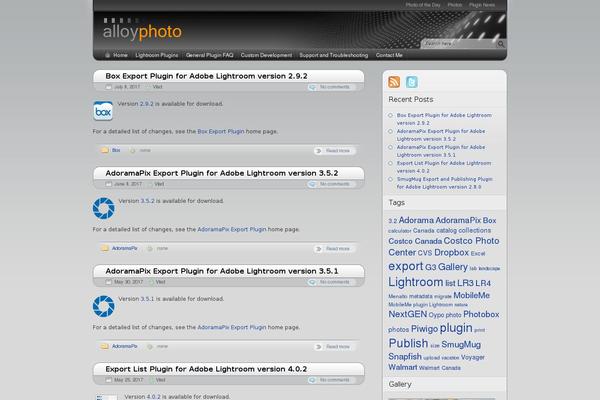Screen dimensions: 600x400
Task: Click folder icon beside AdoramaPix category of 3.5.2 post
Action: (104, 248)
